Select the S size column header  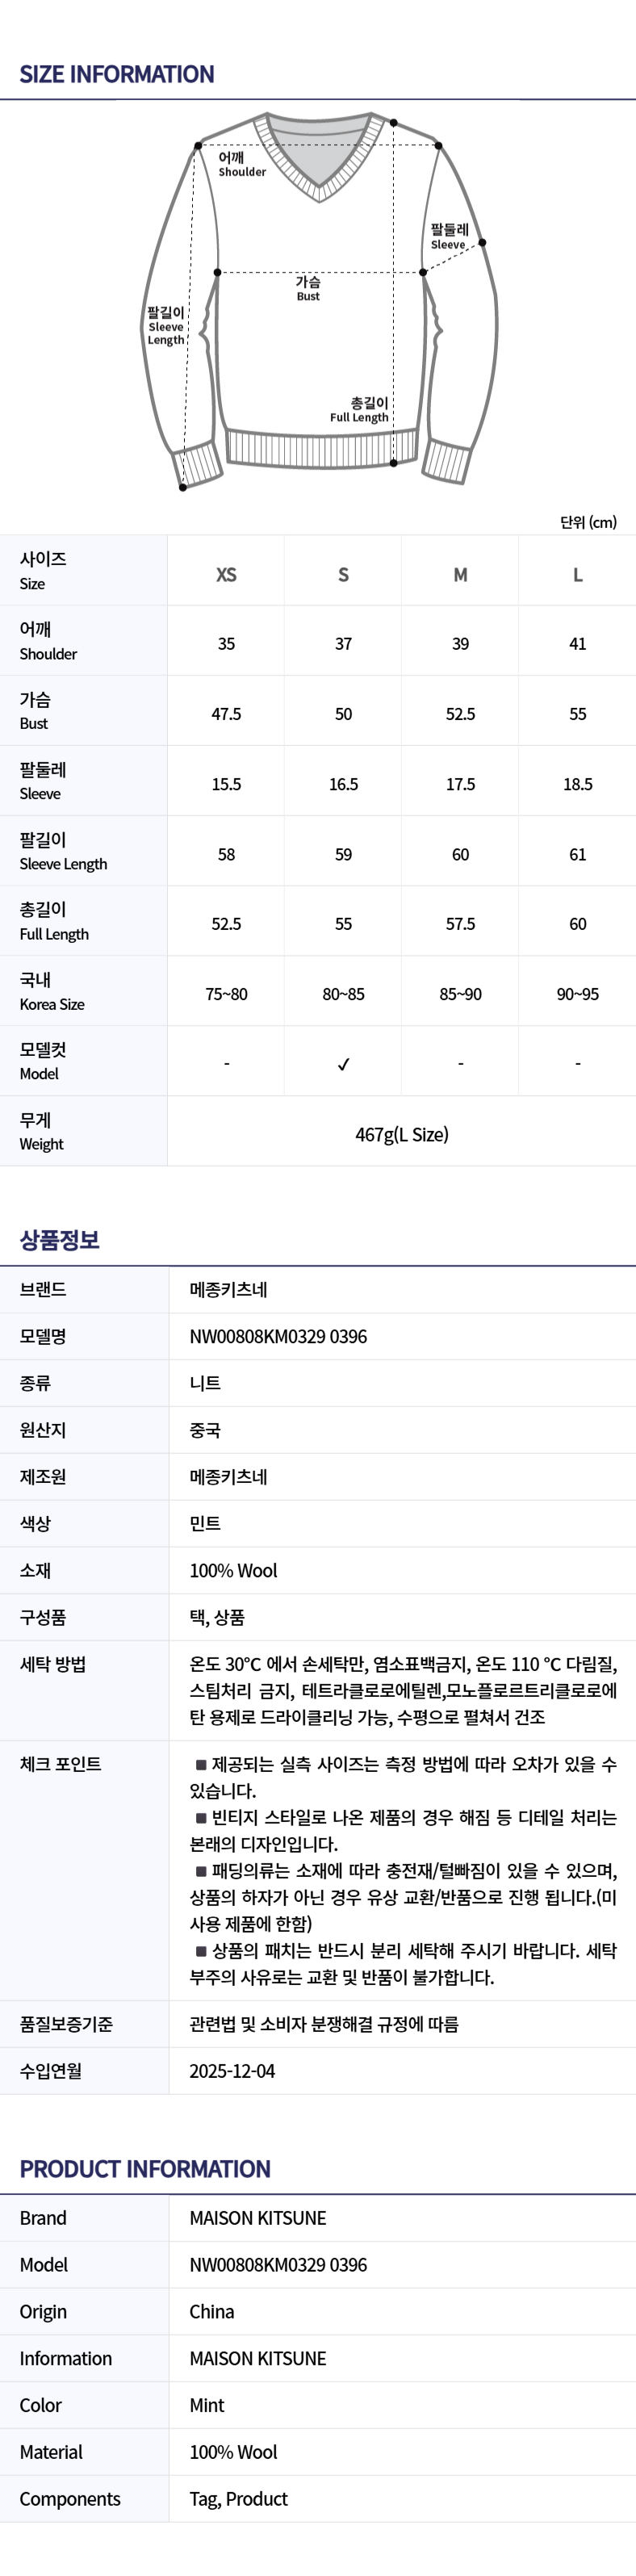[x=343, y=575]
